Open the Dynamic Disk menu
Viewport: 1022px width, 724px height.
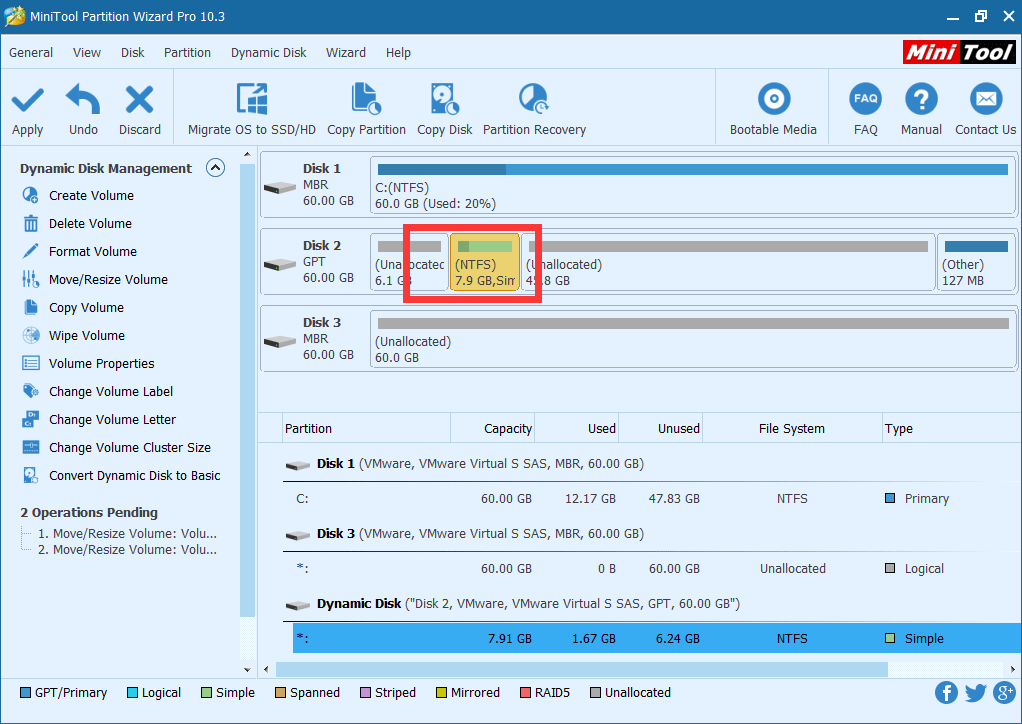click(x=269, y=53)
